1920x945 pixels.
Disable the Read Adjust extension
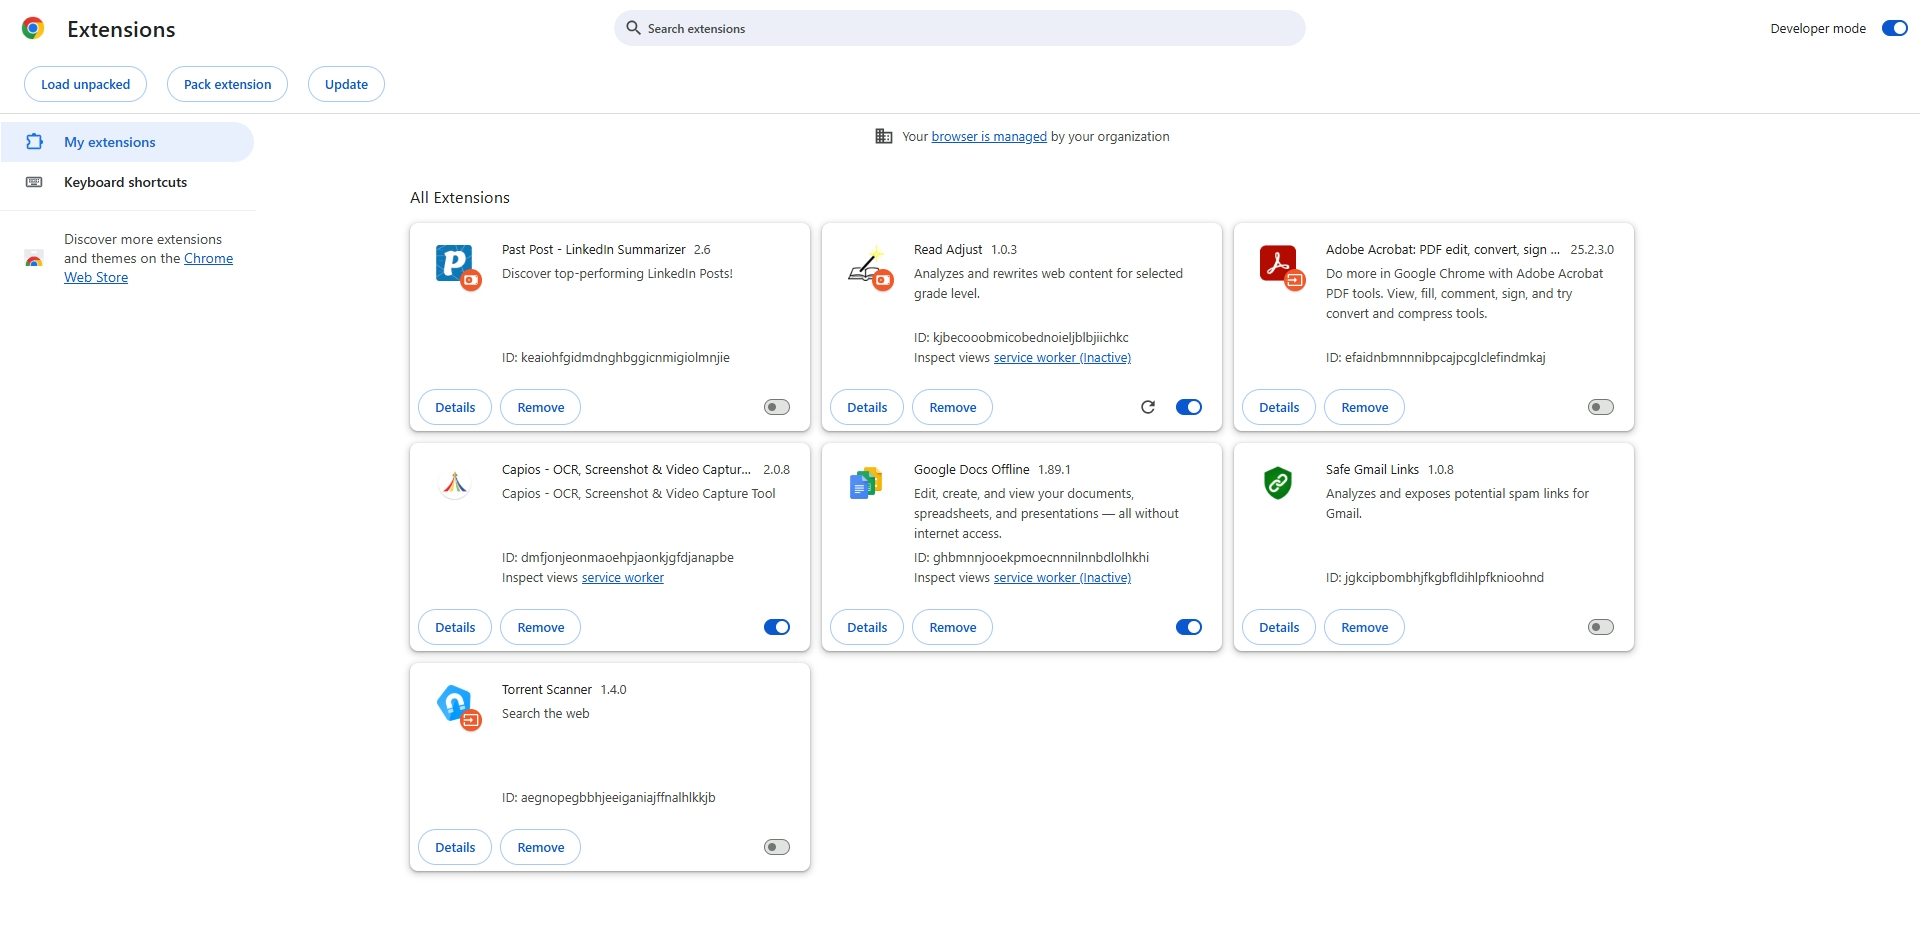(x=1189, y=407)
